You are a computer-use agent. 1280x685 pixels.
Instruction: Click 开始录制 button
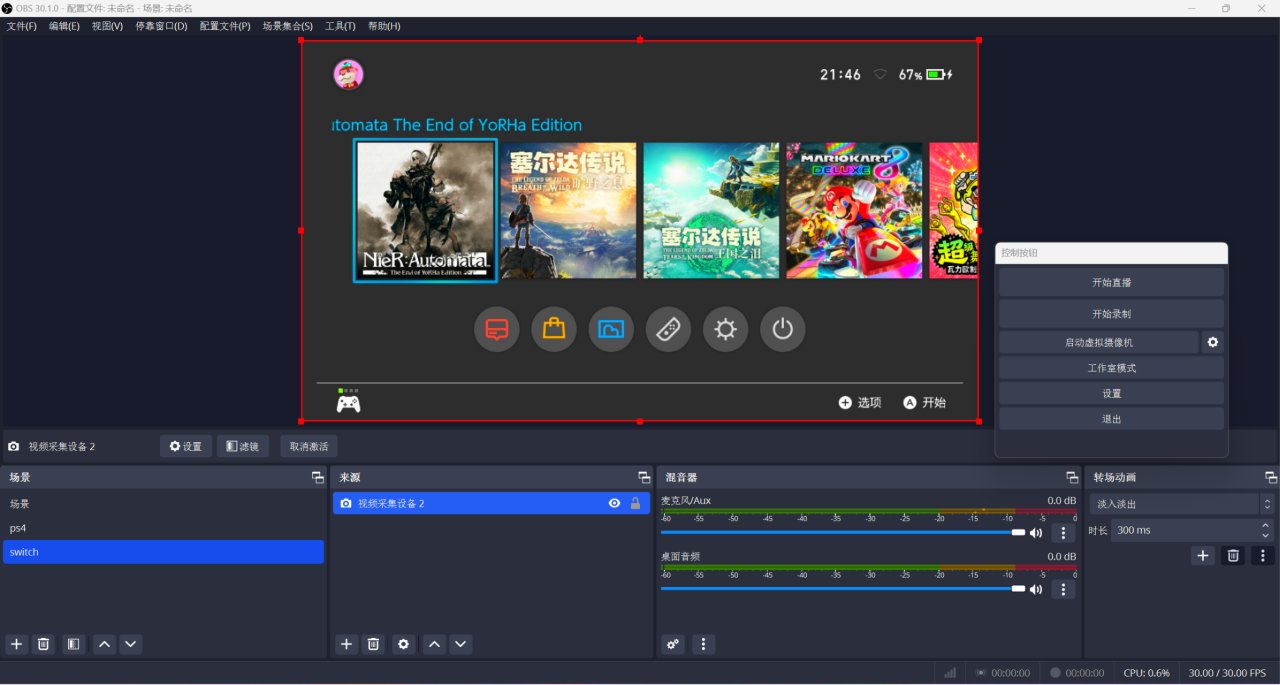[x=1111, y=314]
